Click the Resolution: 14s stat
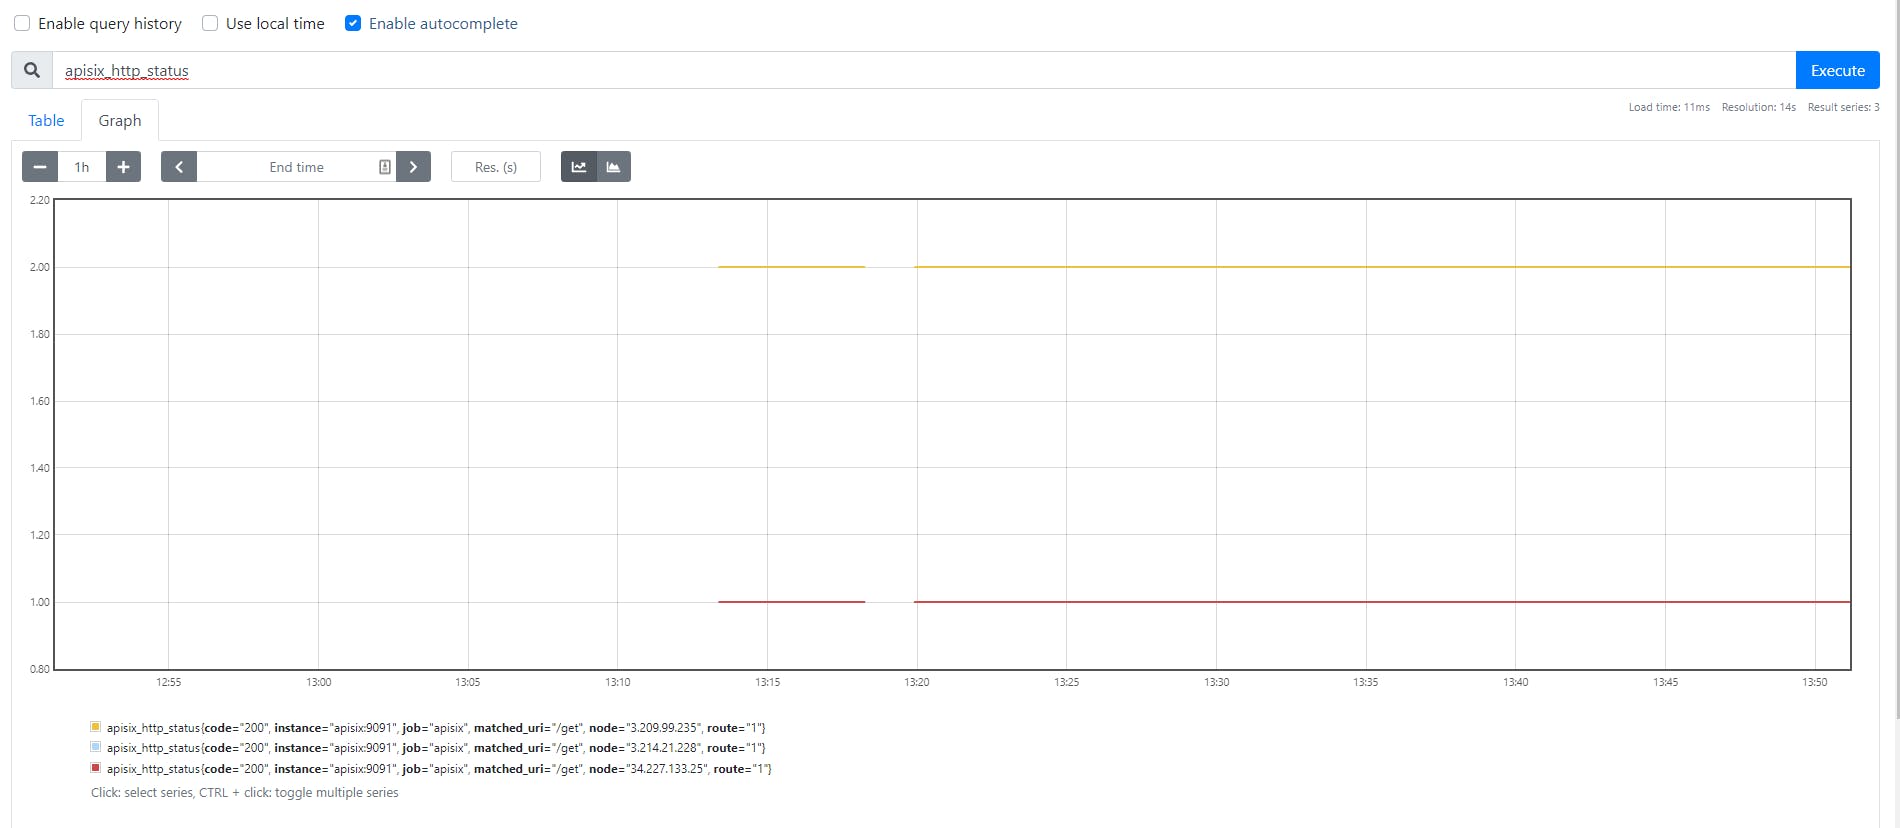Image resolution: width=1900 pixels, height=828 pixels. tap(1758, 107)
